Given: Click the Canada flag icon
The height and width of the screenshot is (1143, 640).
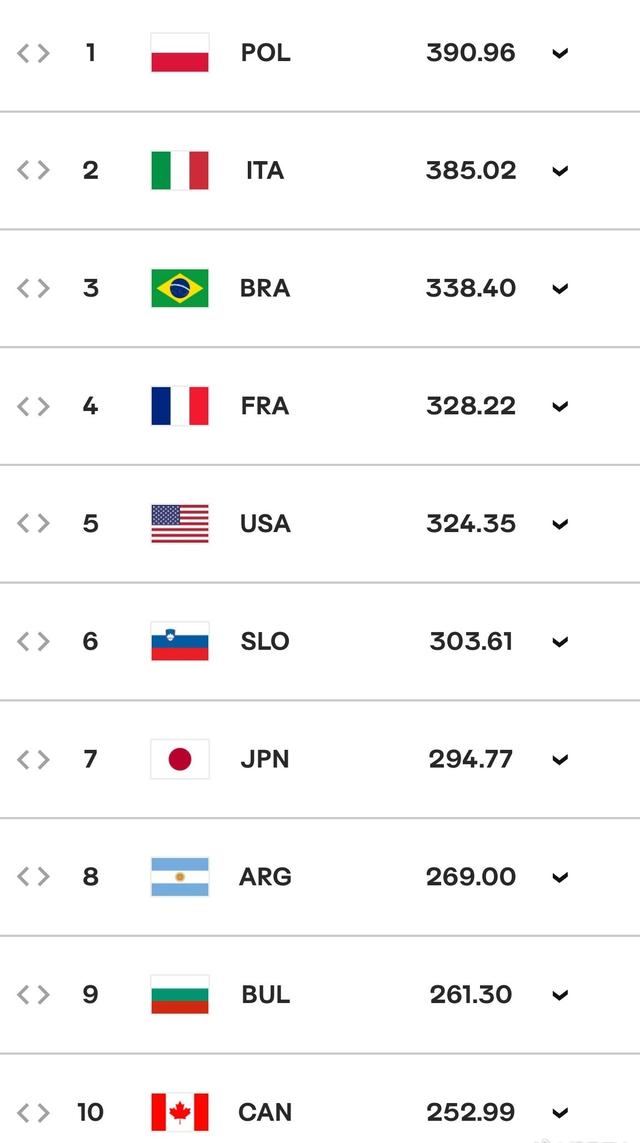Looking at the screenshot, I should 180,1112.
